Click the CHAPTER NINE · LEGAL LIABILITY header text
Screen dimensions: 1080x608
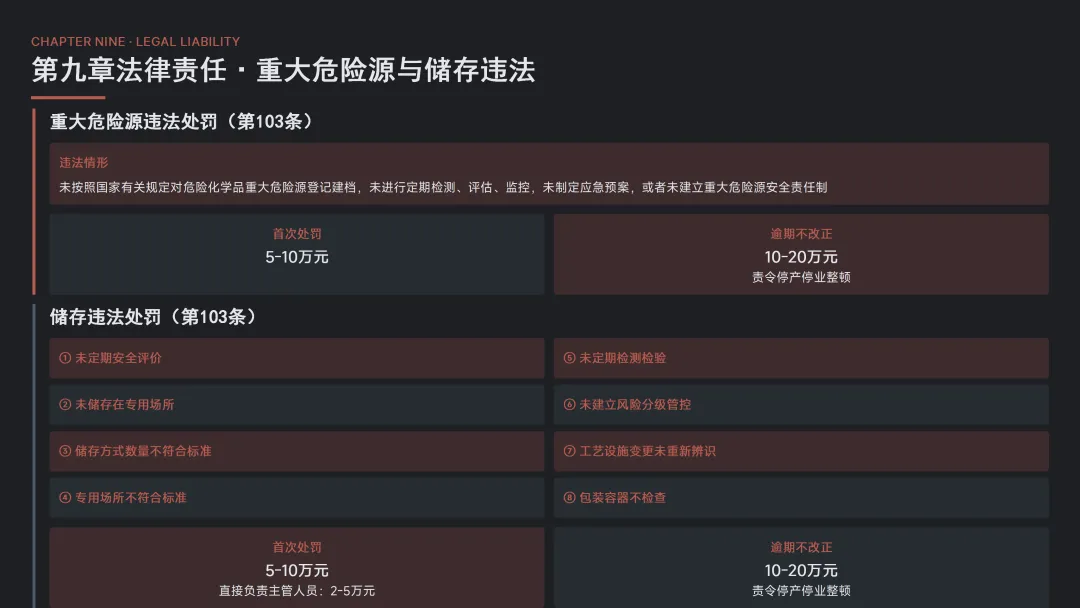tap(135, 42)
